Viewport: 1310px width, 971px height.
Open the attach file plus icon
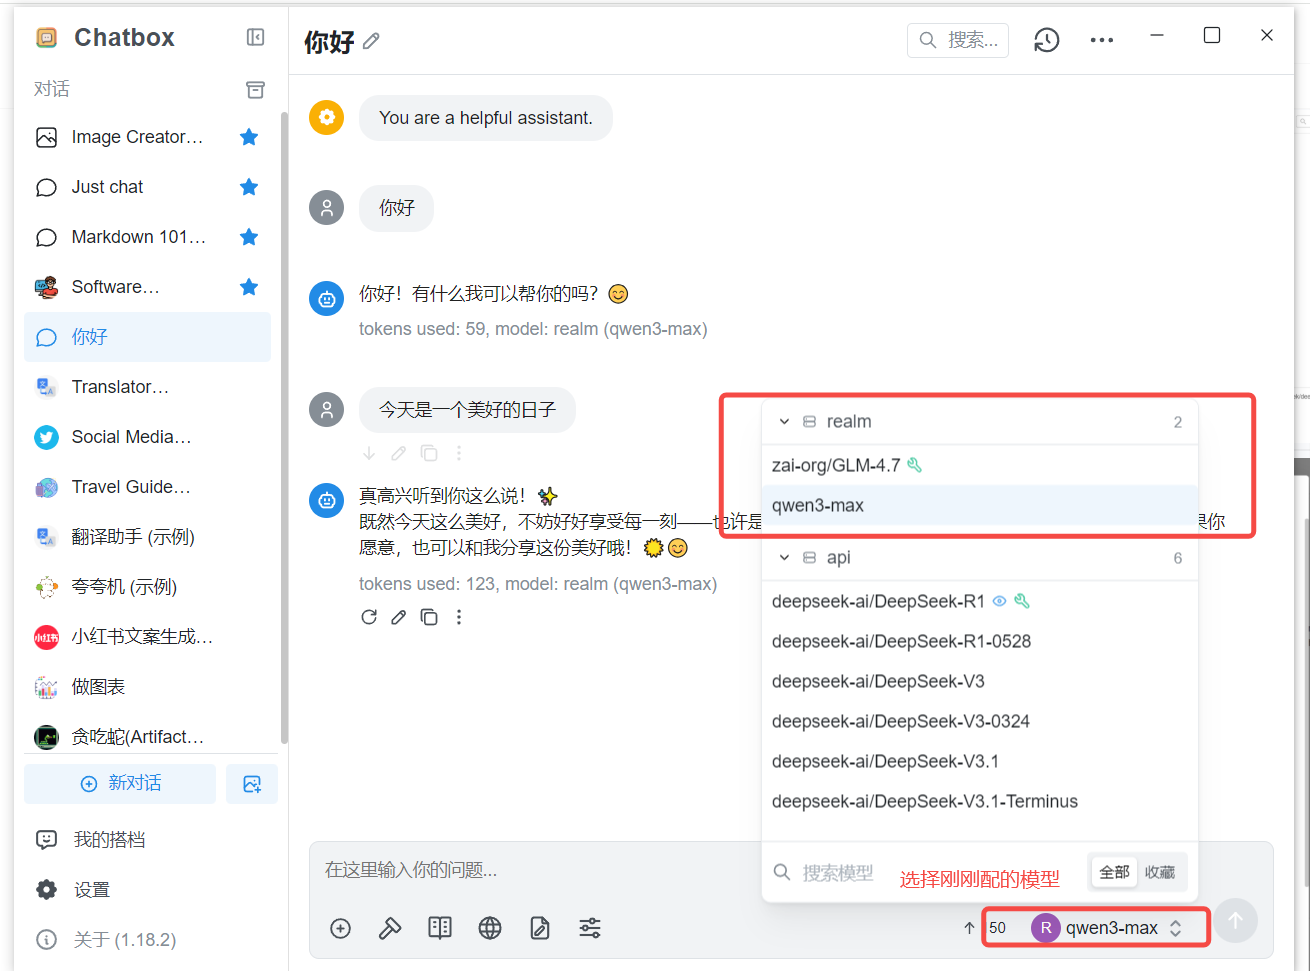tap(340, 928)
